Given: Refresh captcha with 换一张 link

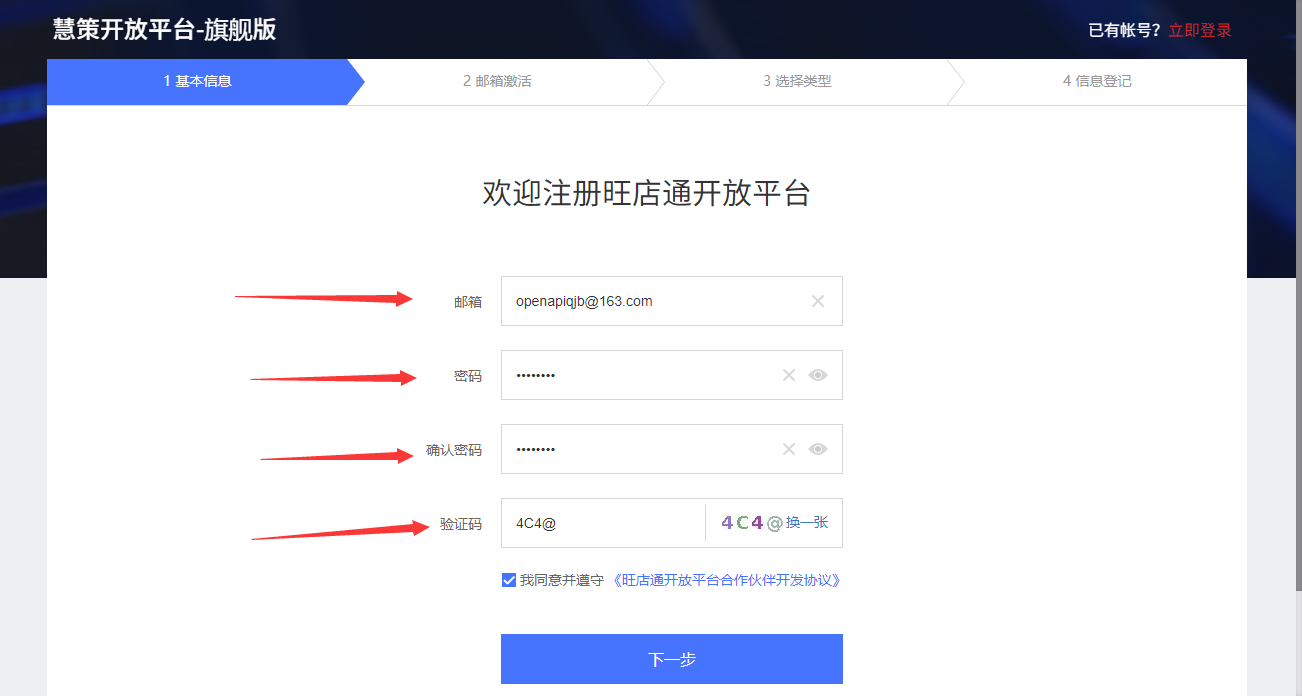Looking at the screenshot, I should tap(807, 522).
